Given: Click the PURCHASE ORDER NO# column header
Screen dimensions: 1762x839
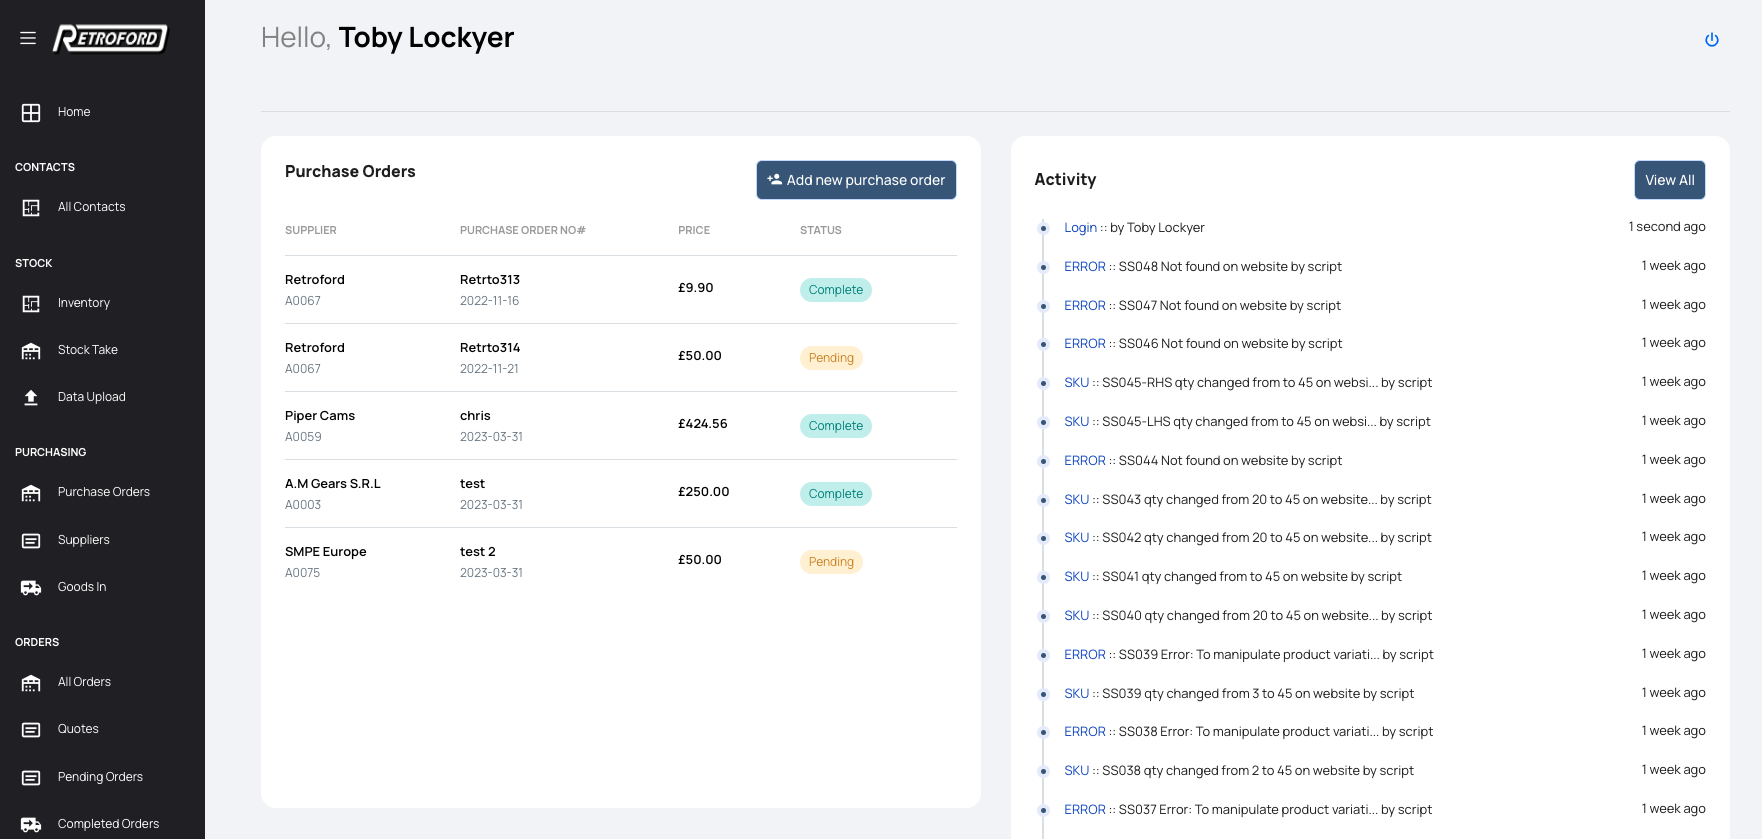Looking at the screenshot, I should point(523,231).
